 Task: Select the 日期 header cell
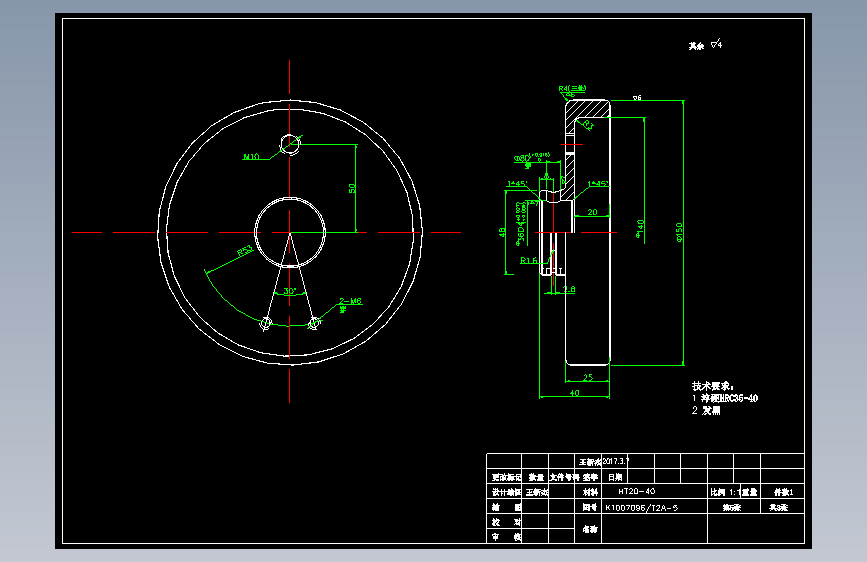click(x=615, y=477)
